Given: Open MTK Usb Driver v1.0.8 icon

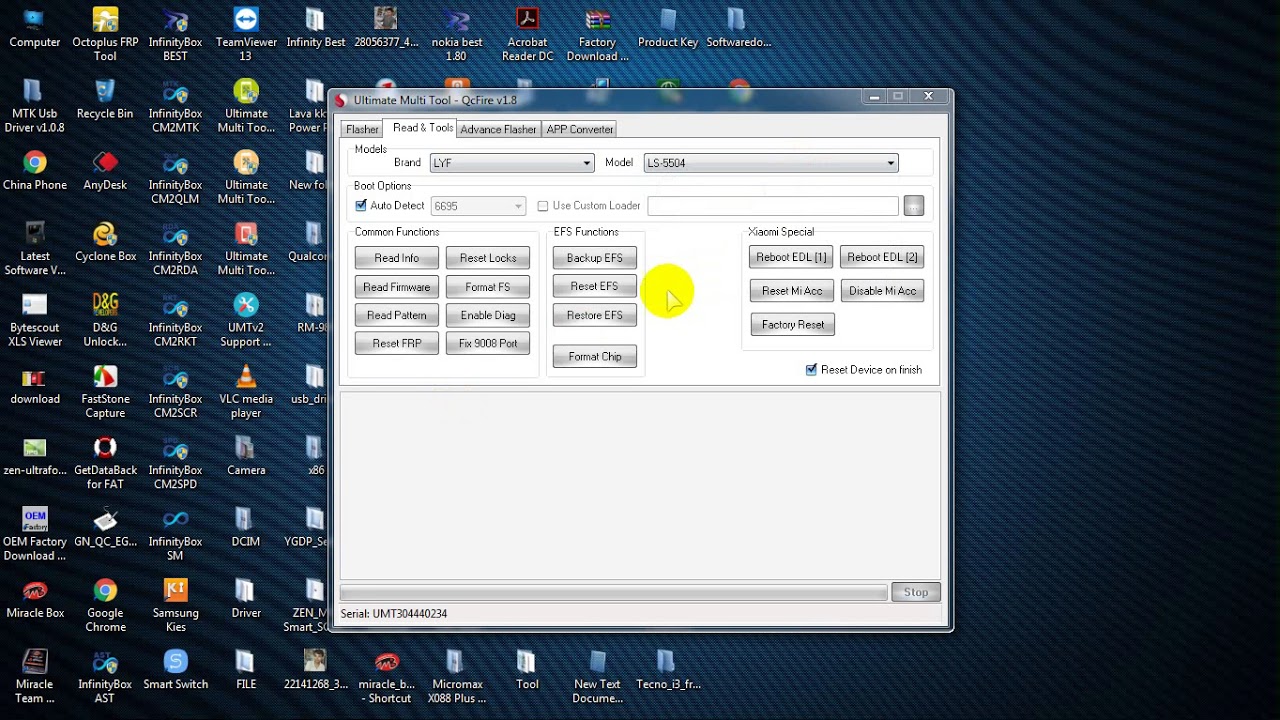Looking at the screenshot, I should pos(35,105).
